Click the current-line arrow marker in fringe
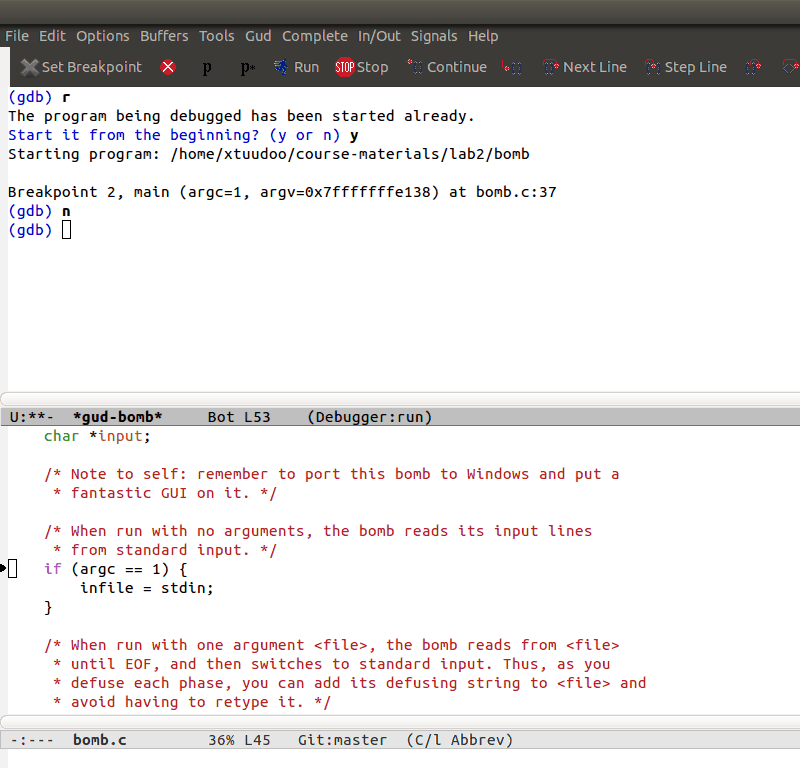 coord(3,567)
